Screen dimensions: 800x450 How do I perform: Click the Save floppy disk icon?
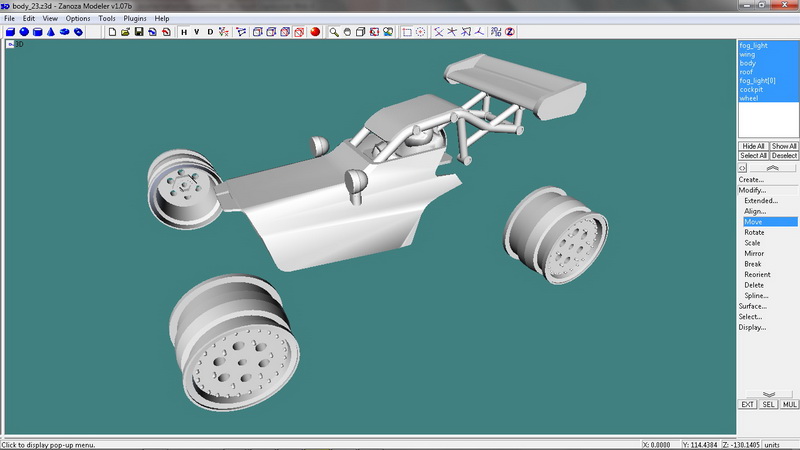[x=139, y=32]
